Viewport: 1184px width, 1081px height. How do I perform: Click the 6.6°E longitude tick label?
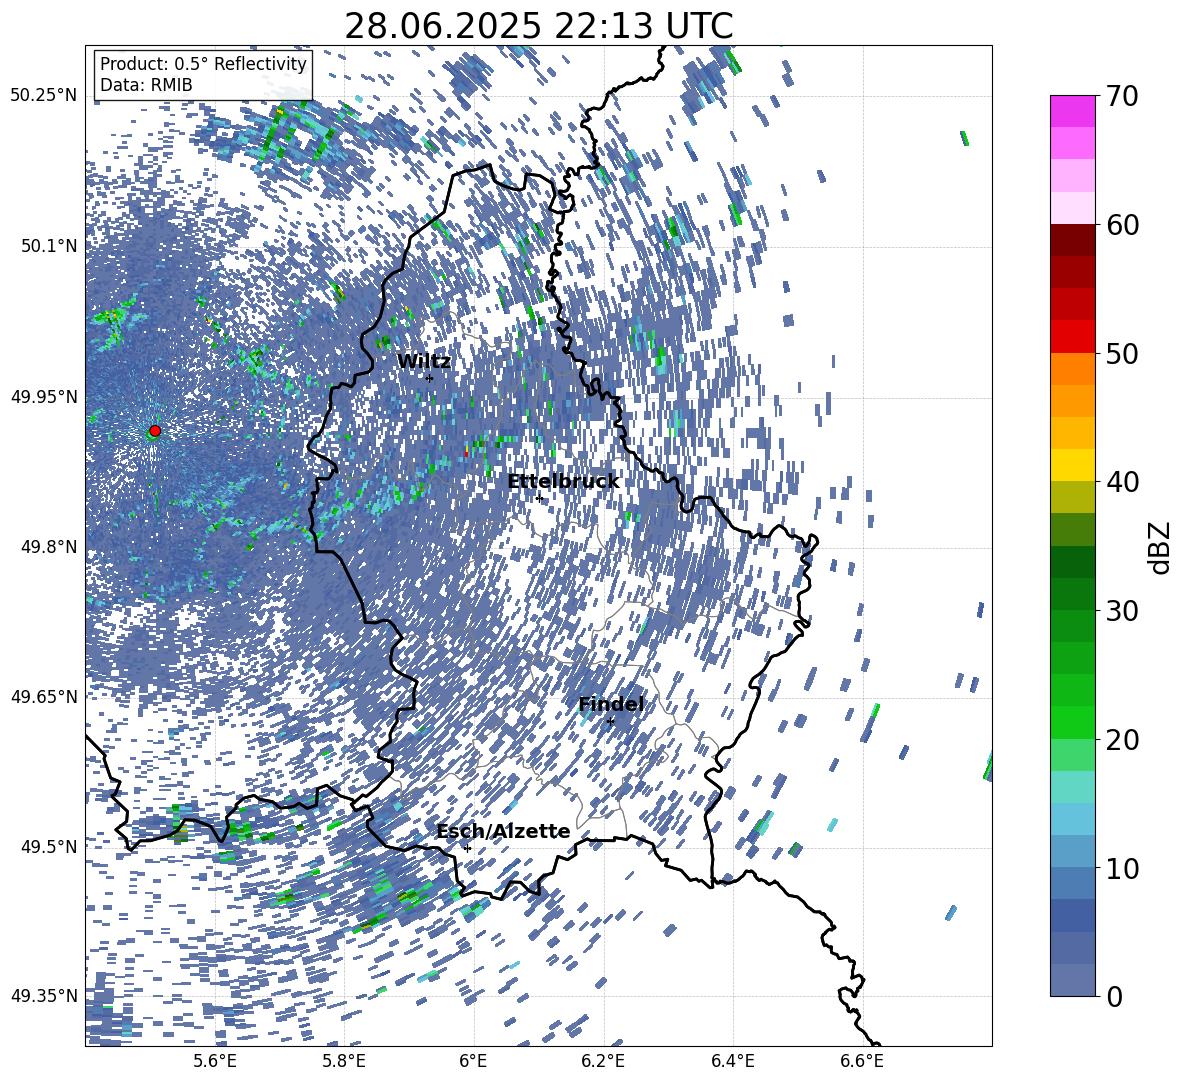[862, 1061]
